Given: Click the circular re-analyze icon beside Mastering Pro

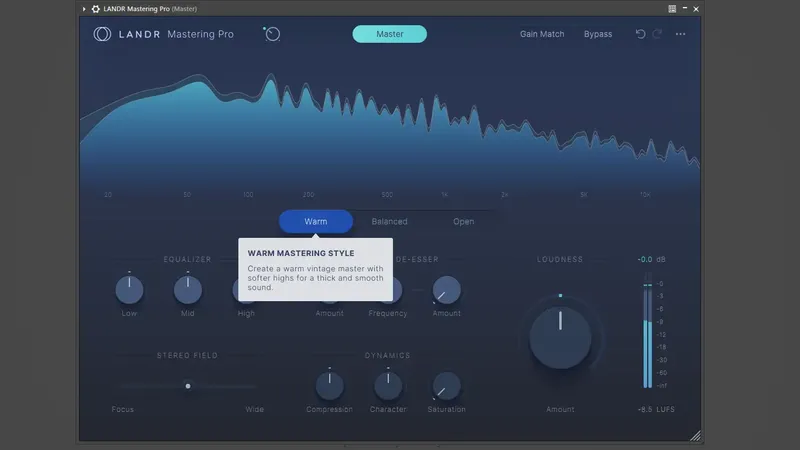Looking at the screenshot, I should click(x=272, y=34).
